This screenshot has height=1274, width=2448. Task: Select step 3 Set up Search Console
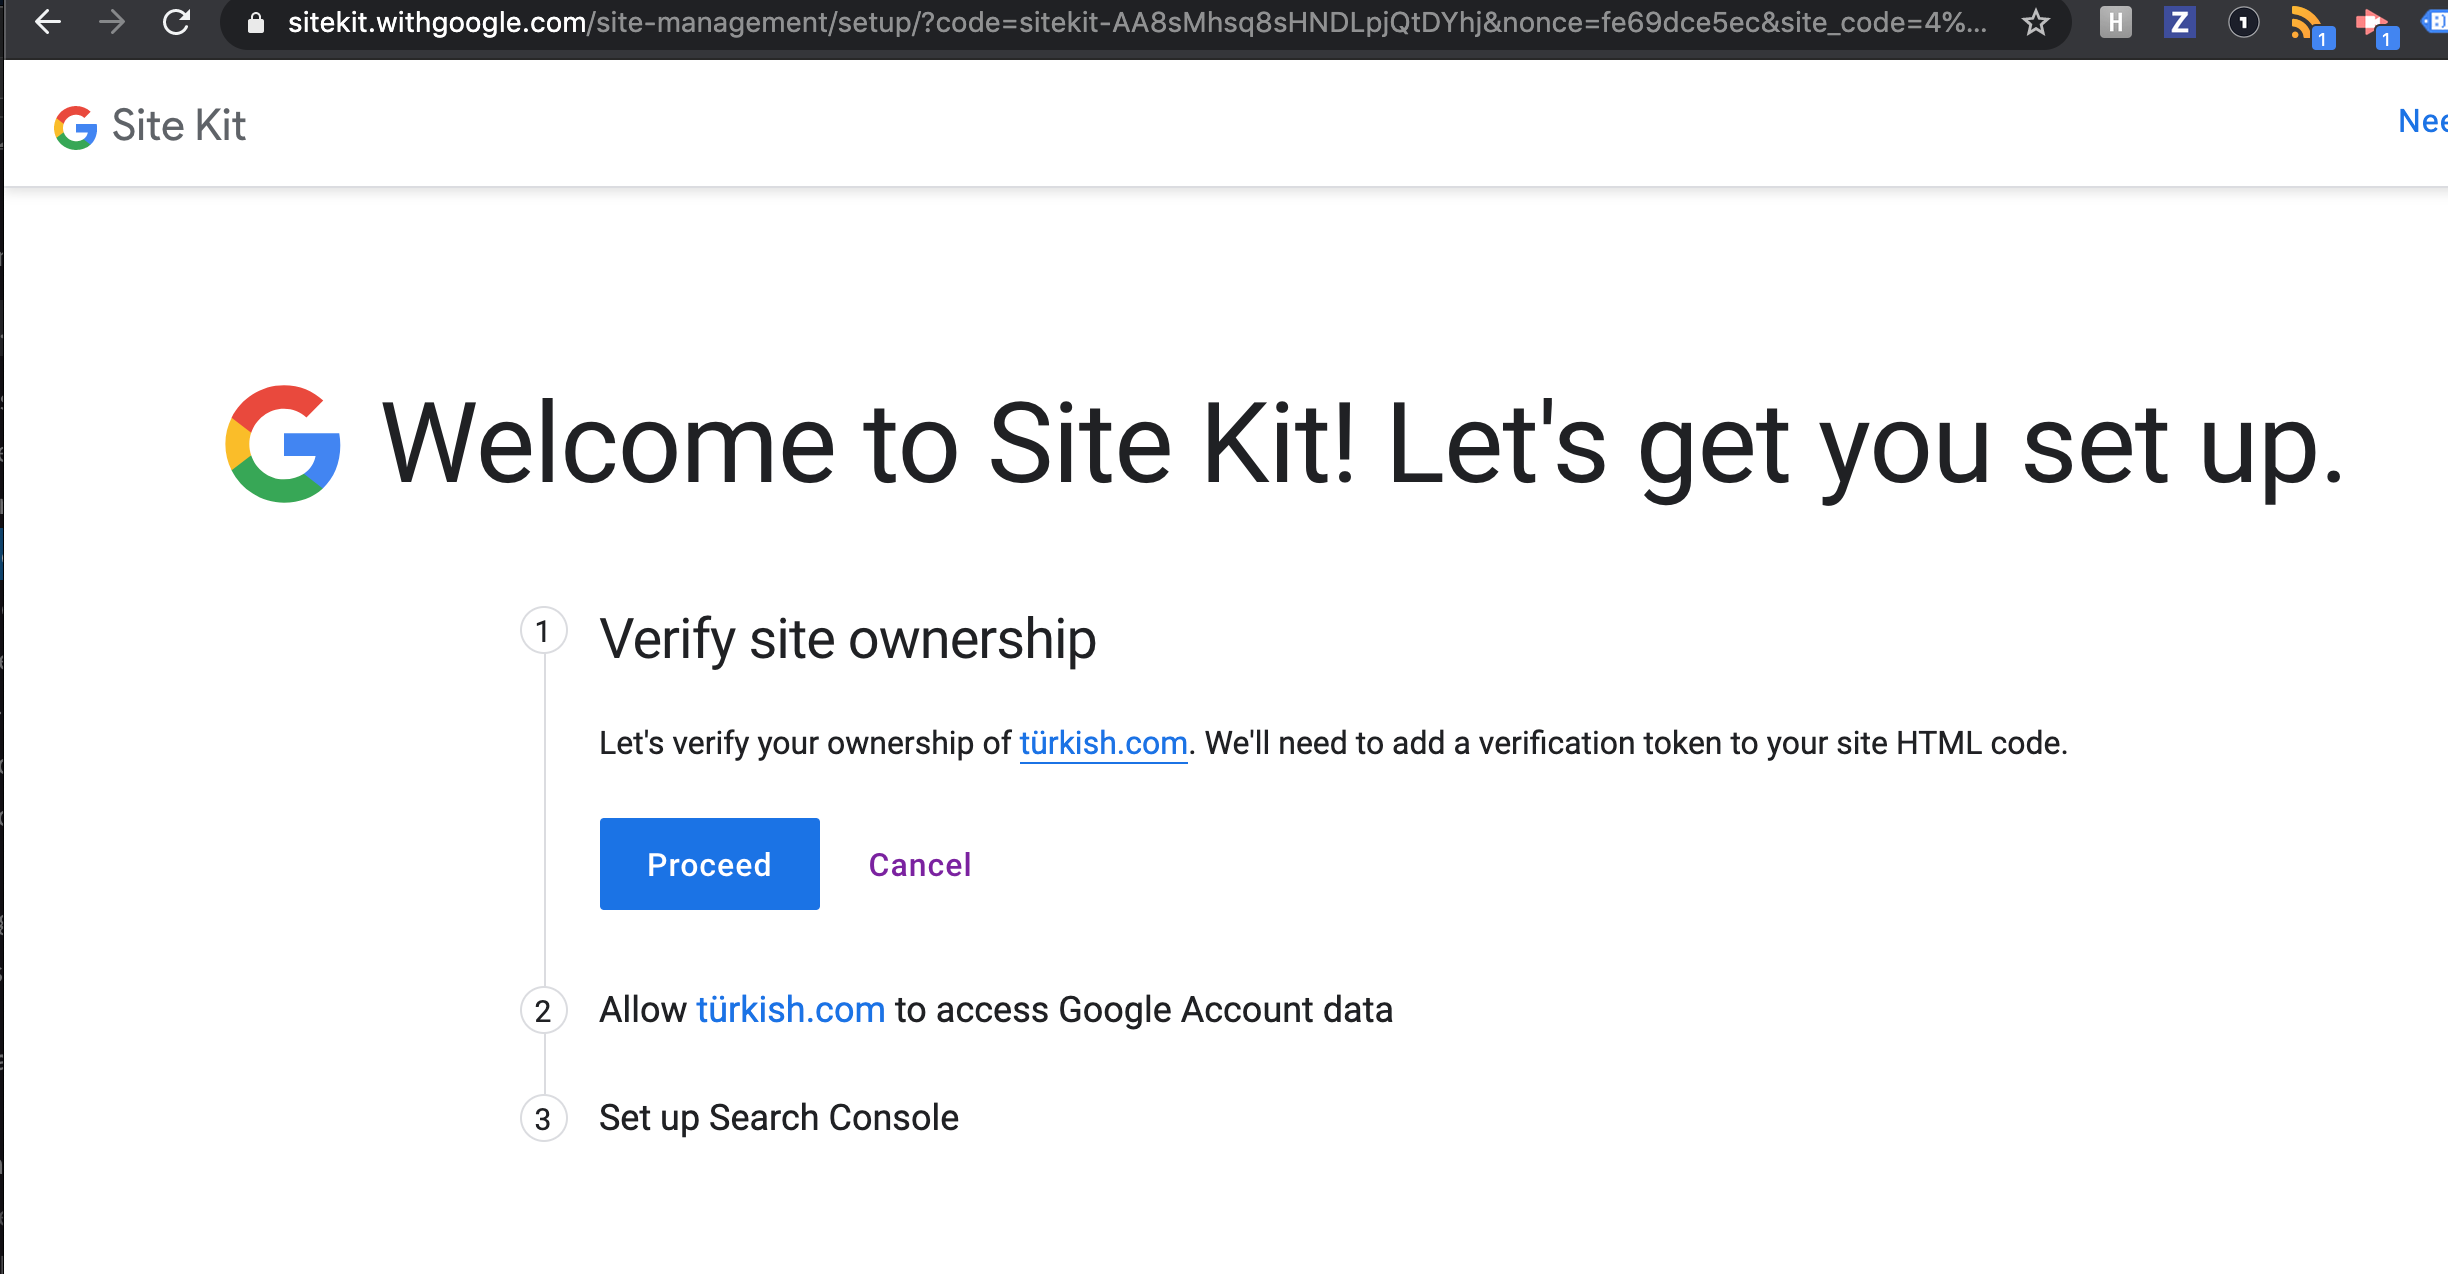click(x=778, y=1117)
